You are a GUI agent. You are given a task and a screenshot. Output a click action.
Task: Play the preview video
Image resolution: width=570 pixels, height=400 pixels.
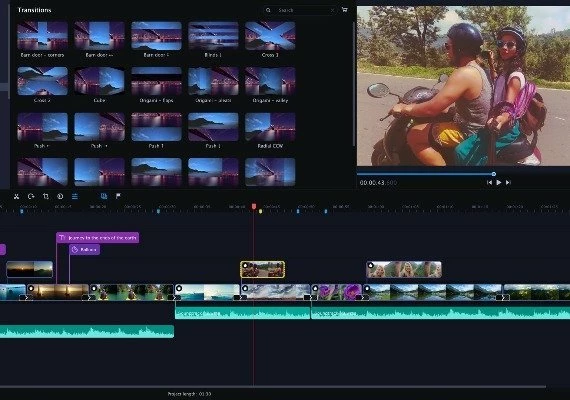499,183
